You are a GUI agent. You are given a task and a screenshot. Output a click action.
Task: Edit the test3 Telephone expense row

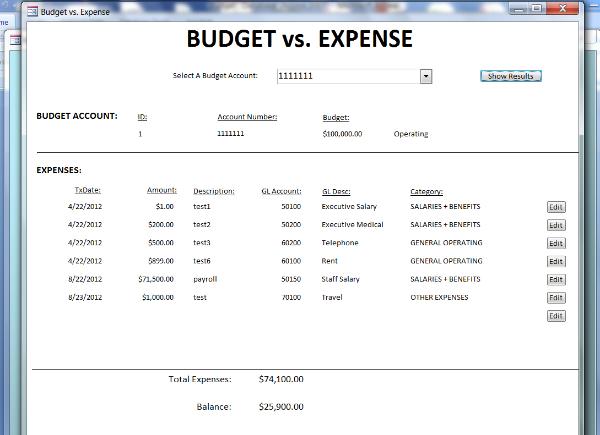pos(556,243)
